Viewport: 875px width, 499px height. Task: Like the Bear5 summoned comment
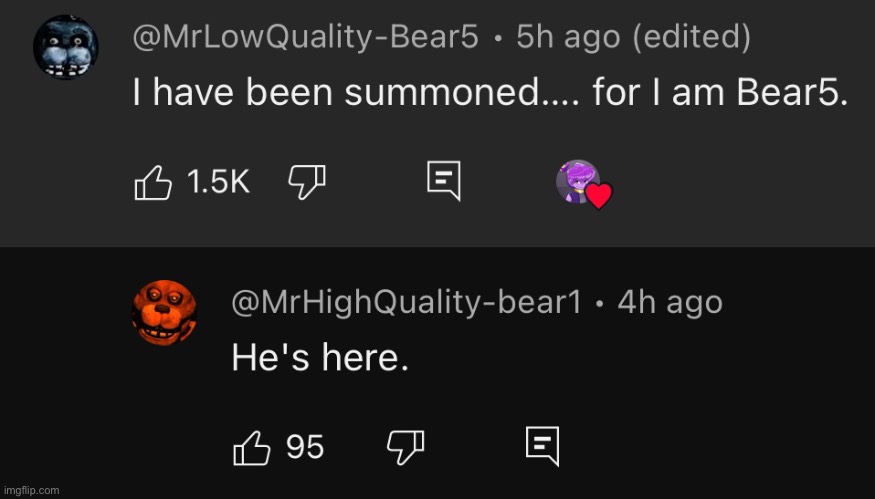click(154, 182)
